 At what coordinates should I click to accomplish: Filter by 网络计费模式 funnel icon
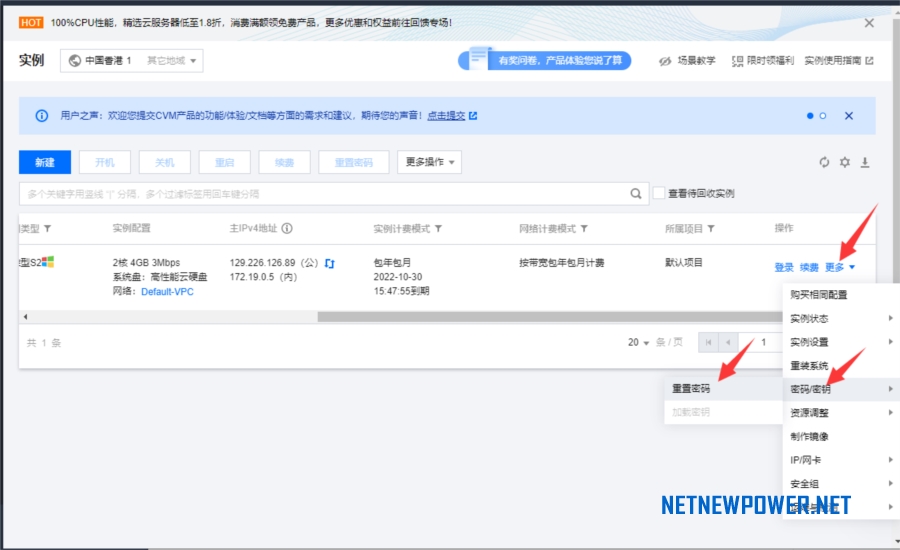click(584, 228)
